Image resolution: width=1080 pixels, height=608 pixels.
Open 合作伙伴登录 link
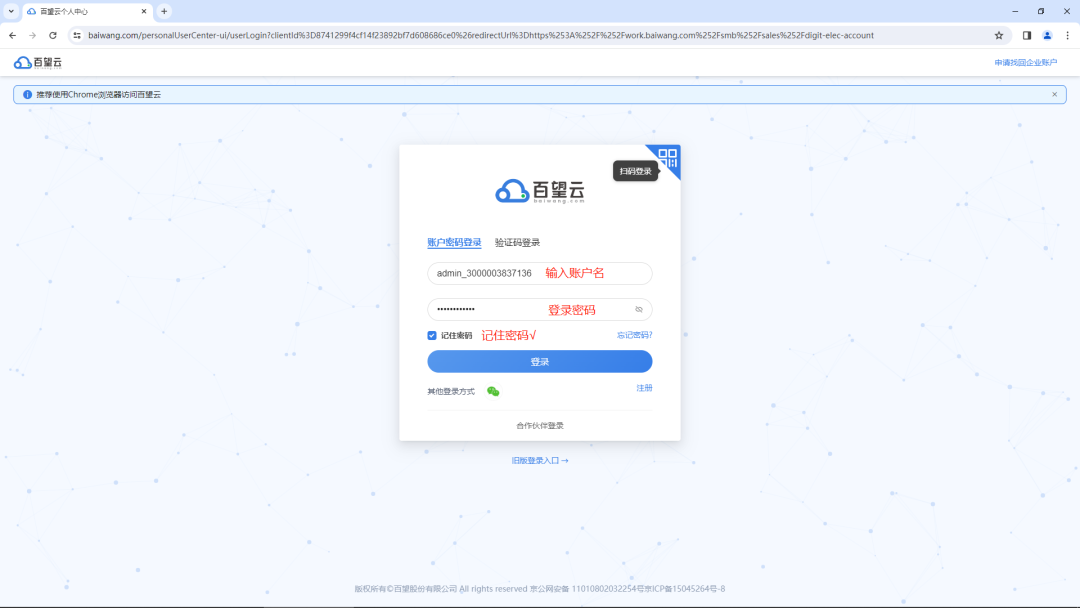coord(539,426)
